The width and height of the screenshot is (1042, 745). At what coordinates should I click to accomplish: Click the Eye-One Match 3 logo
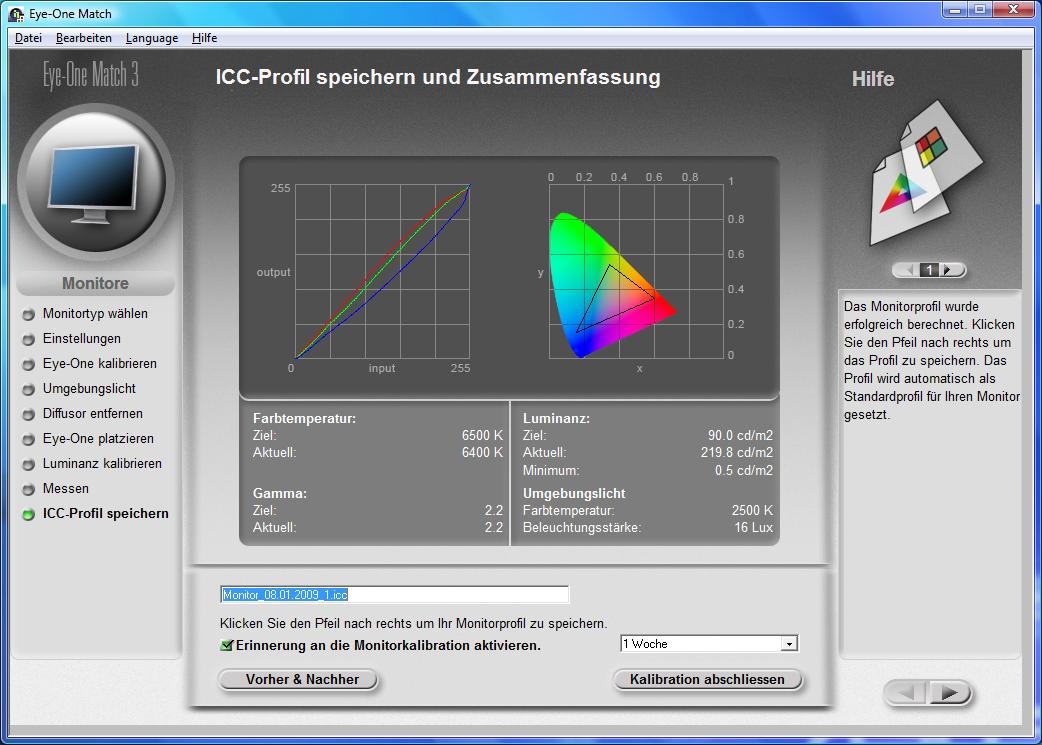click(x=91, y=74)
